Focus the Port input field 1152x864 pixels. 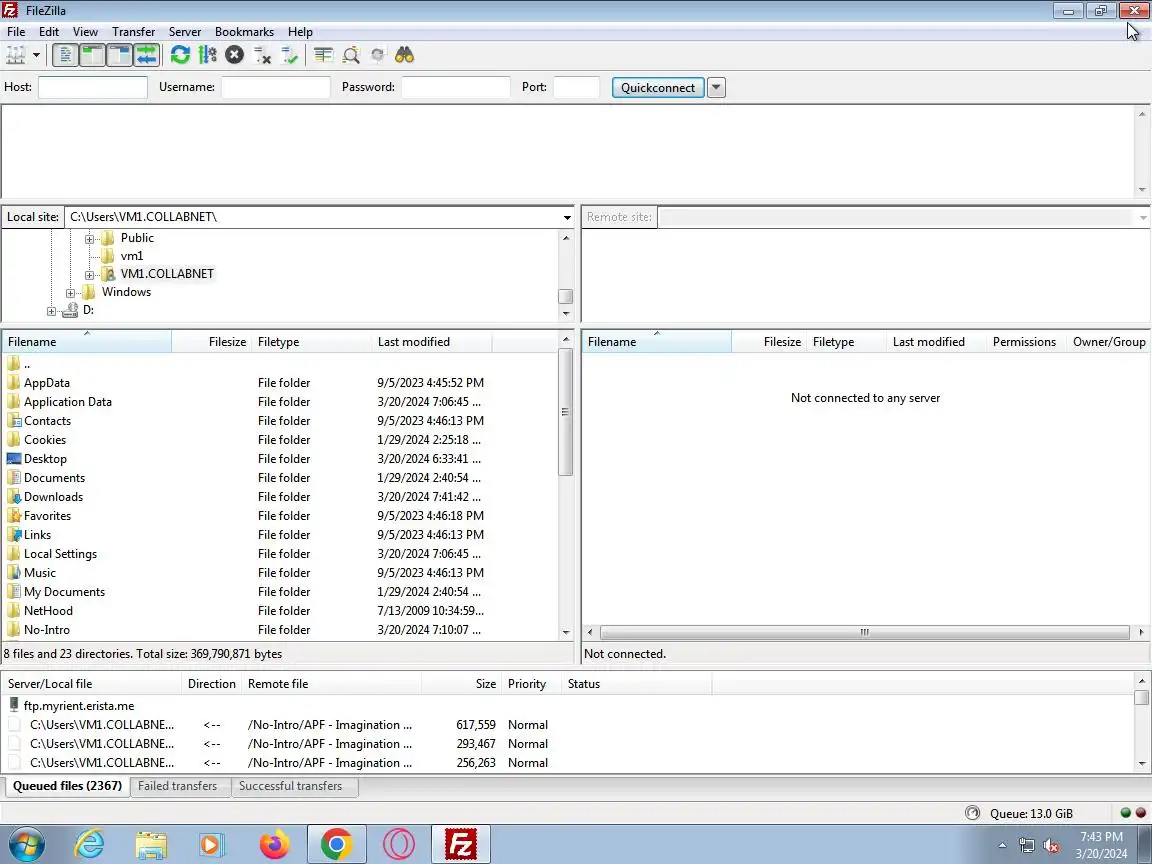point(577,87)
